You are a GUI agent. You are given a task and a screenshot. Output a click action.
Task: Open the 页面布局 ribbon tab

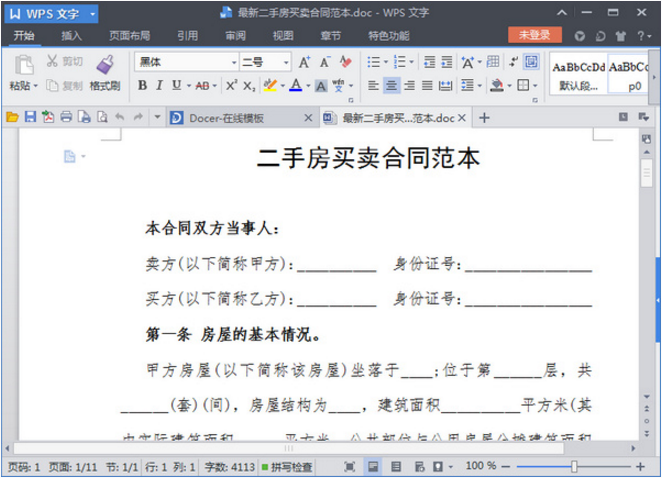pyautogui.click(x=130, y=36)
